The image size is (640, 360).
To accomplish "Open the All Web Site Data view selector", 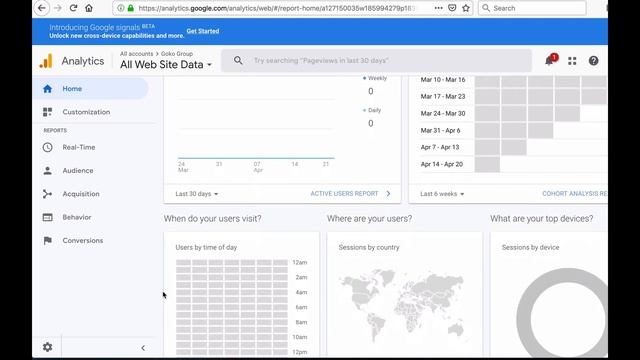I will point(166,64).
